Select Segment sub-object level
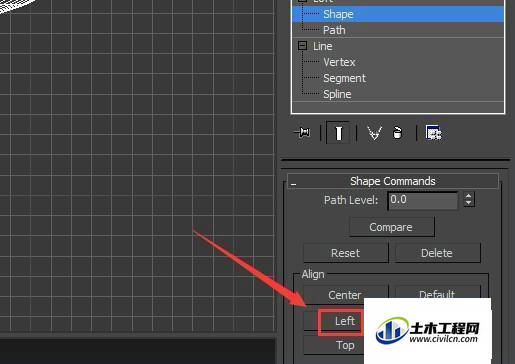Image resolution: width=515 pixels, height=364 pixels. (344, 78)
